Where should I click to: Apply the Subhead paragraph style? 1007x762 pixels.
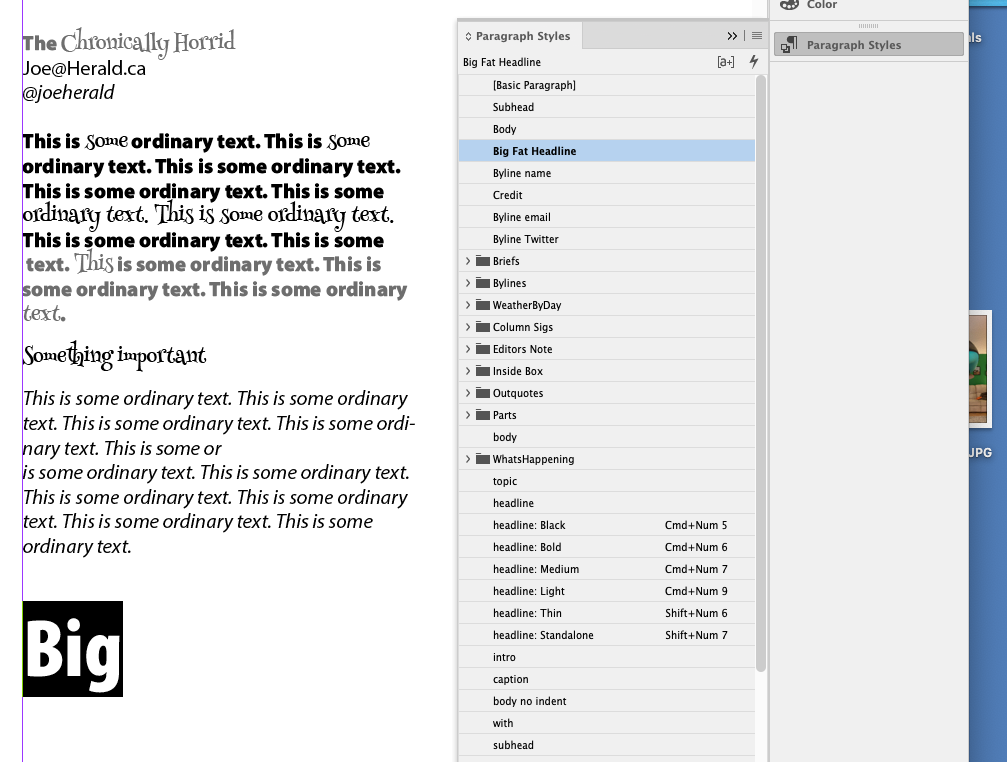tap(607, 107)
